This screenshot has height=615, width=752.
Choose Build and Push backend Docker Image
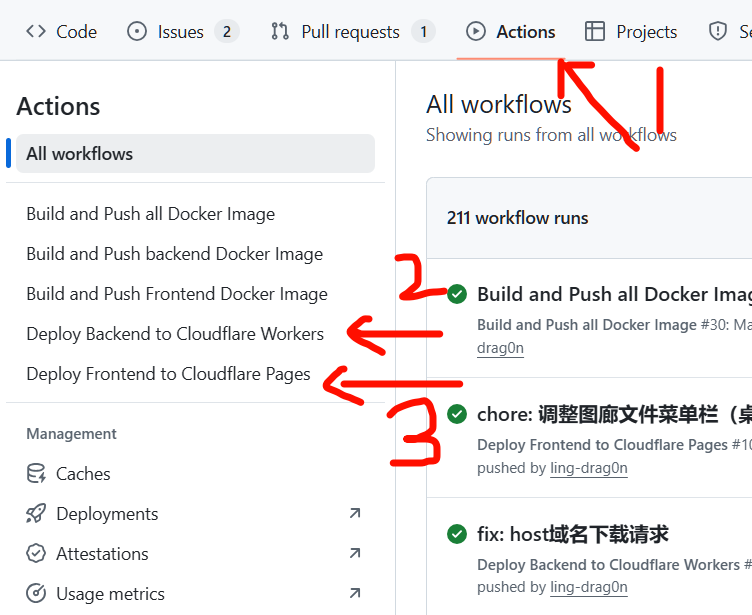tap(174, 254)
